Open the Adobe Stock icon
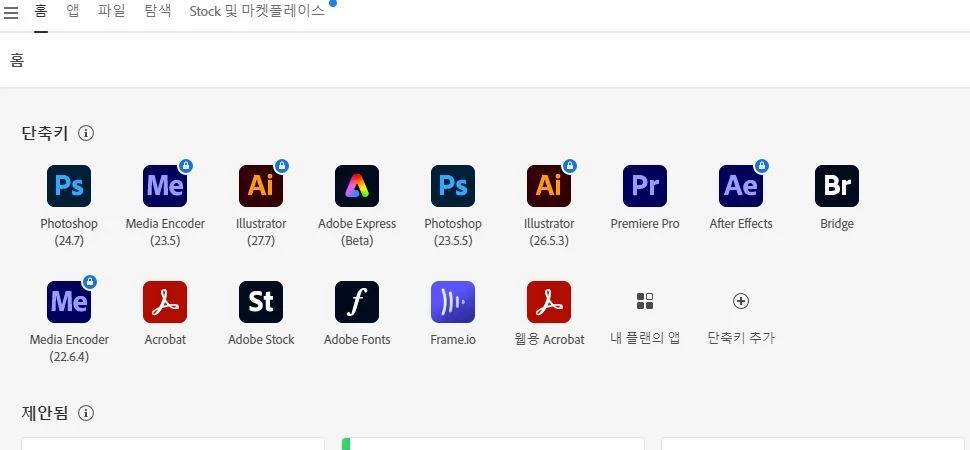This screenshot has width=970, height=450. pyautogui.click(x=260, y=302)
